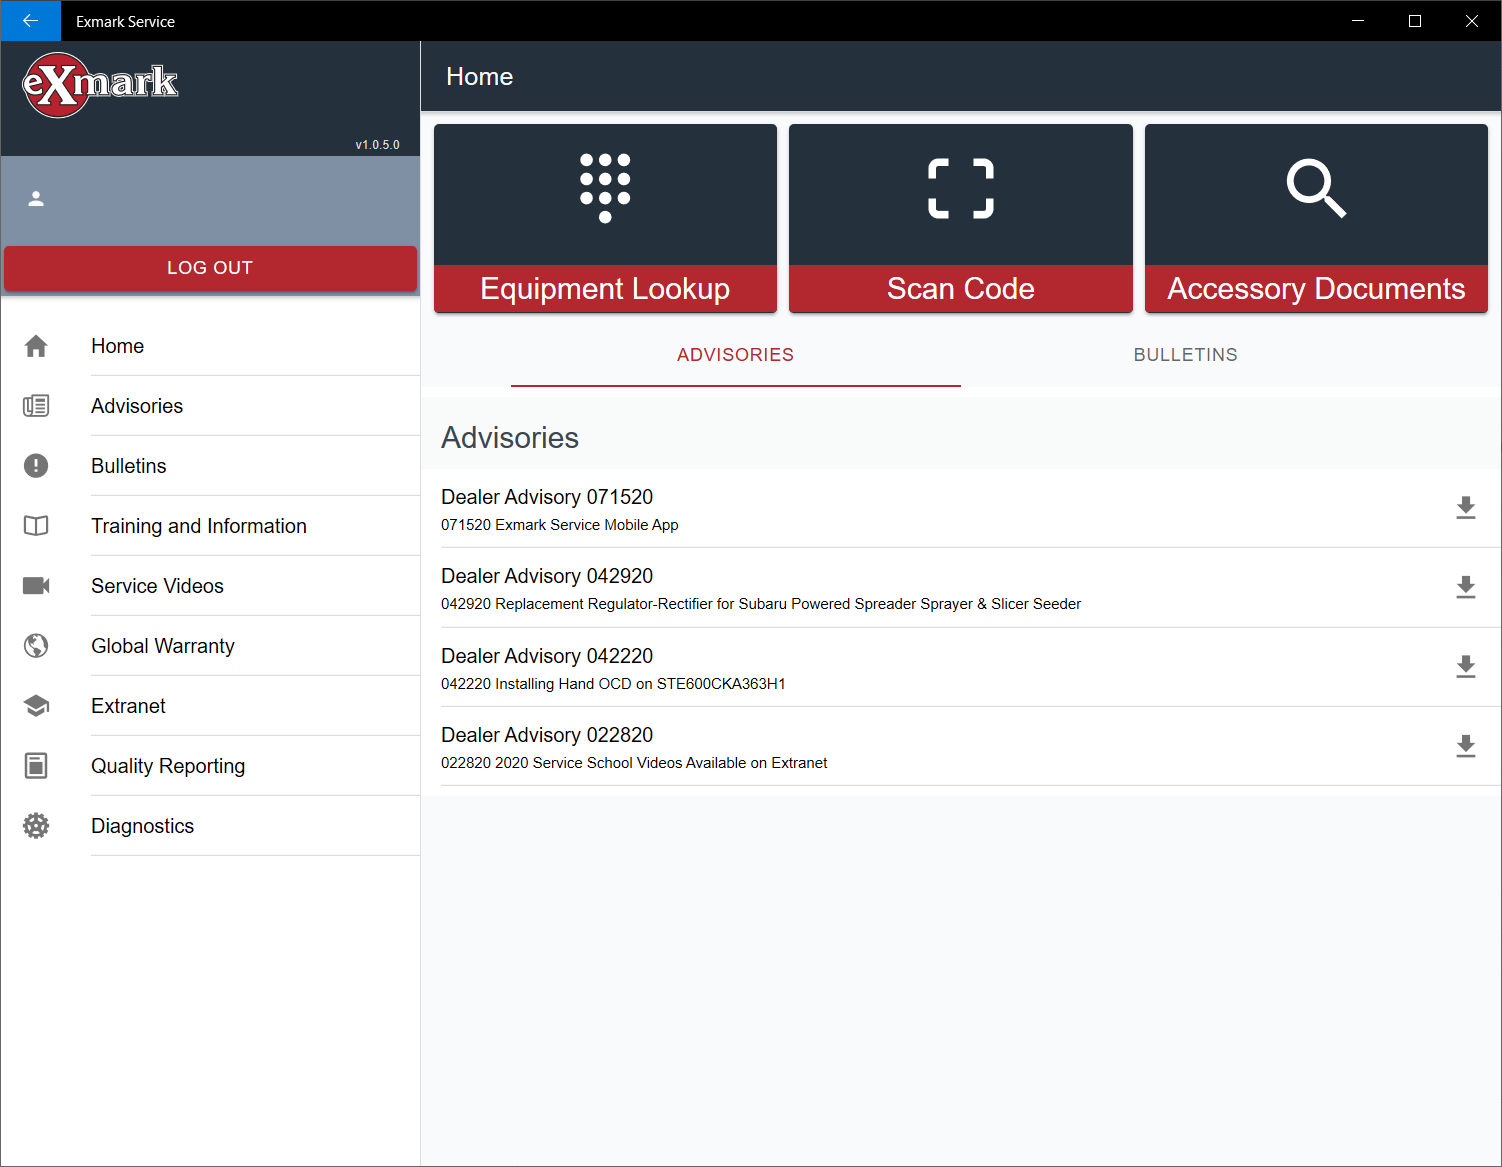Image resolution: width=1502 pixels, height=1167 pixels.
Task: Click the Training open book icon
Action: [x=36, y=526]
